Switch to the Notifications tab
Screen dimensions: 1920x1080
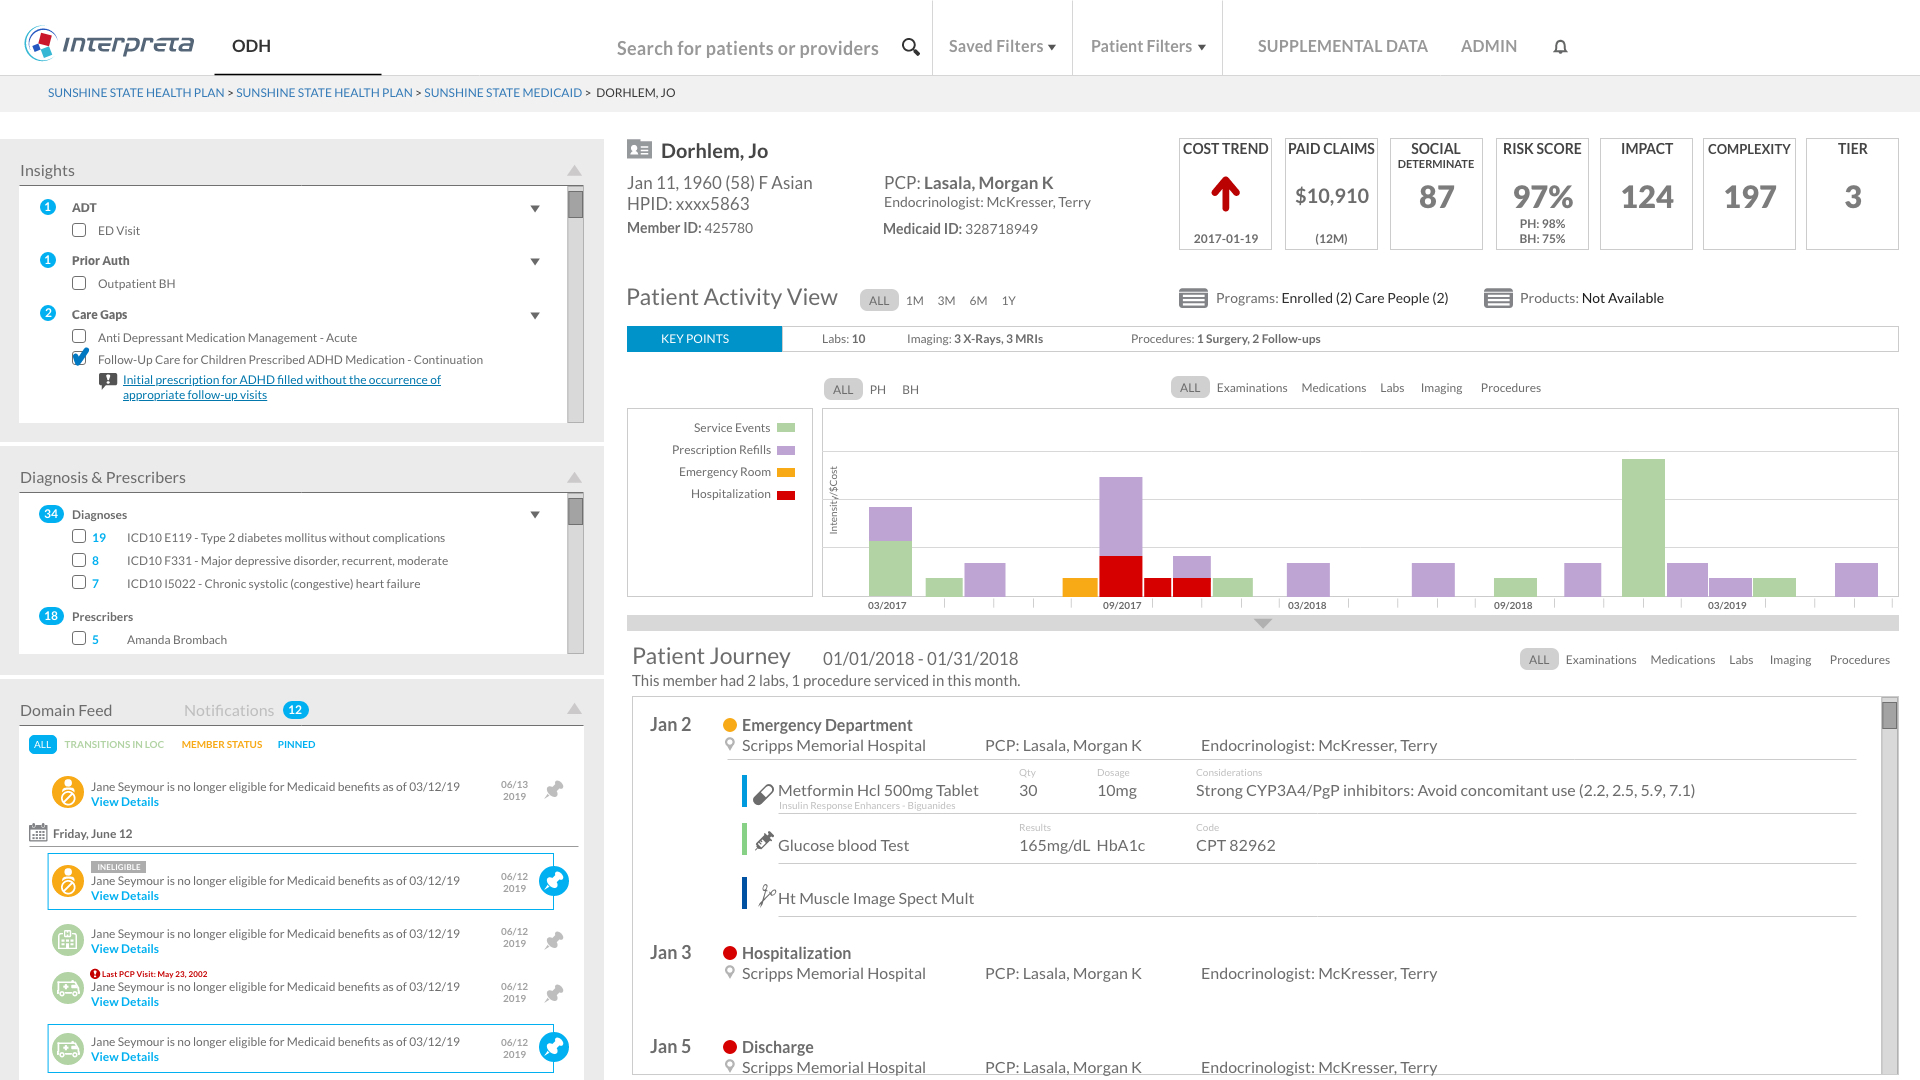pos(229,710)
